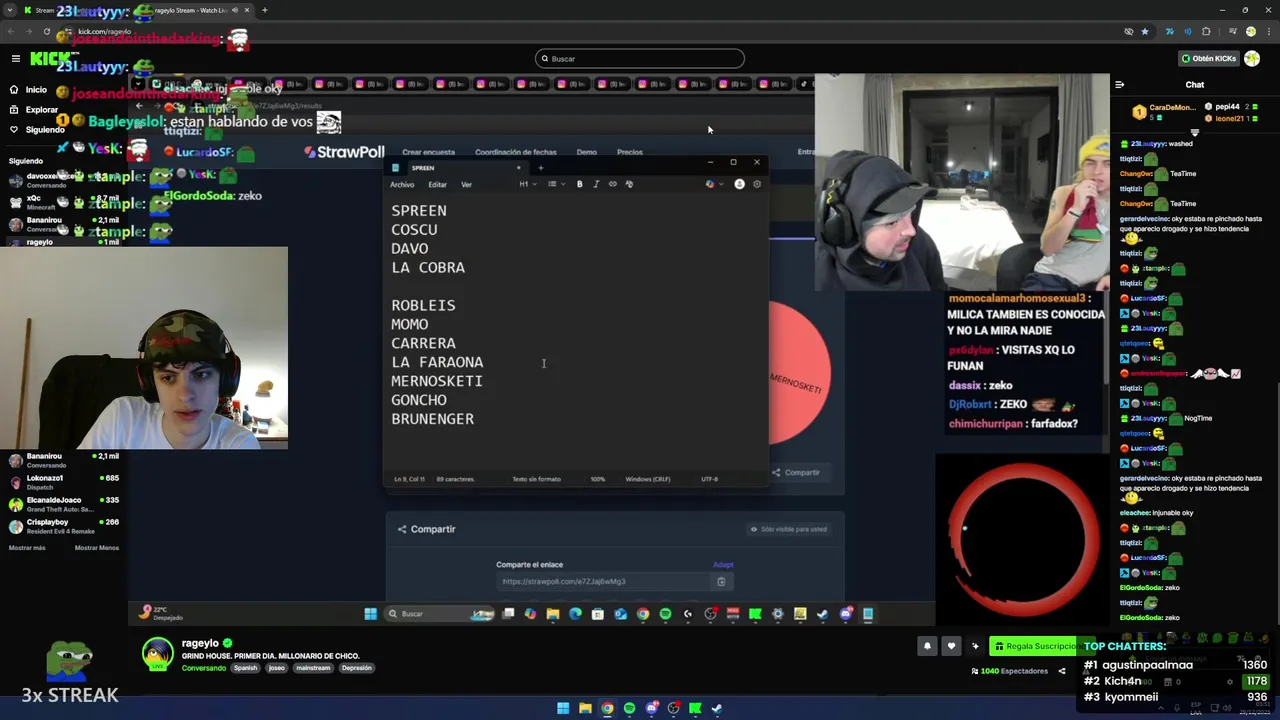Open Editar menu in Notepad

(x=437, y=185)
